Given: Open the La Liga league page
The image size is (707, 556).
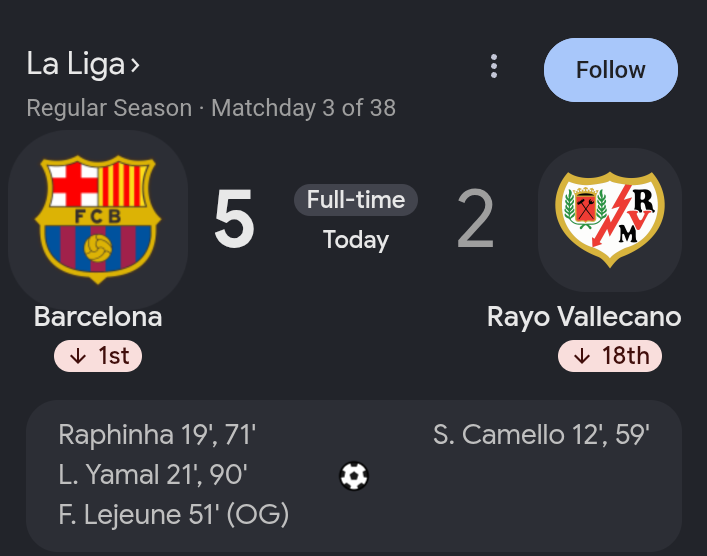Looking at the screenshot, I should click(x=75, y=64).
